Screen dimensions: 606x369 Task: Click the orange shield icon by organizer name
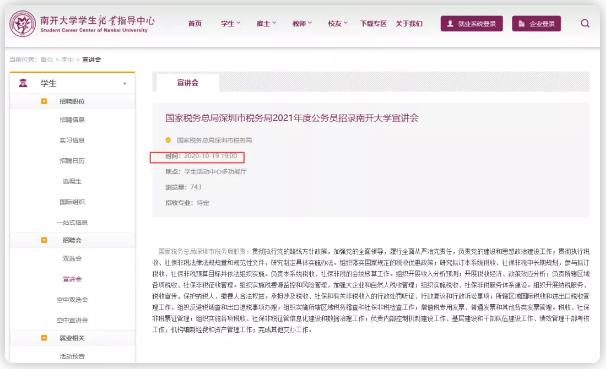coord(168,140)
